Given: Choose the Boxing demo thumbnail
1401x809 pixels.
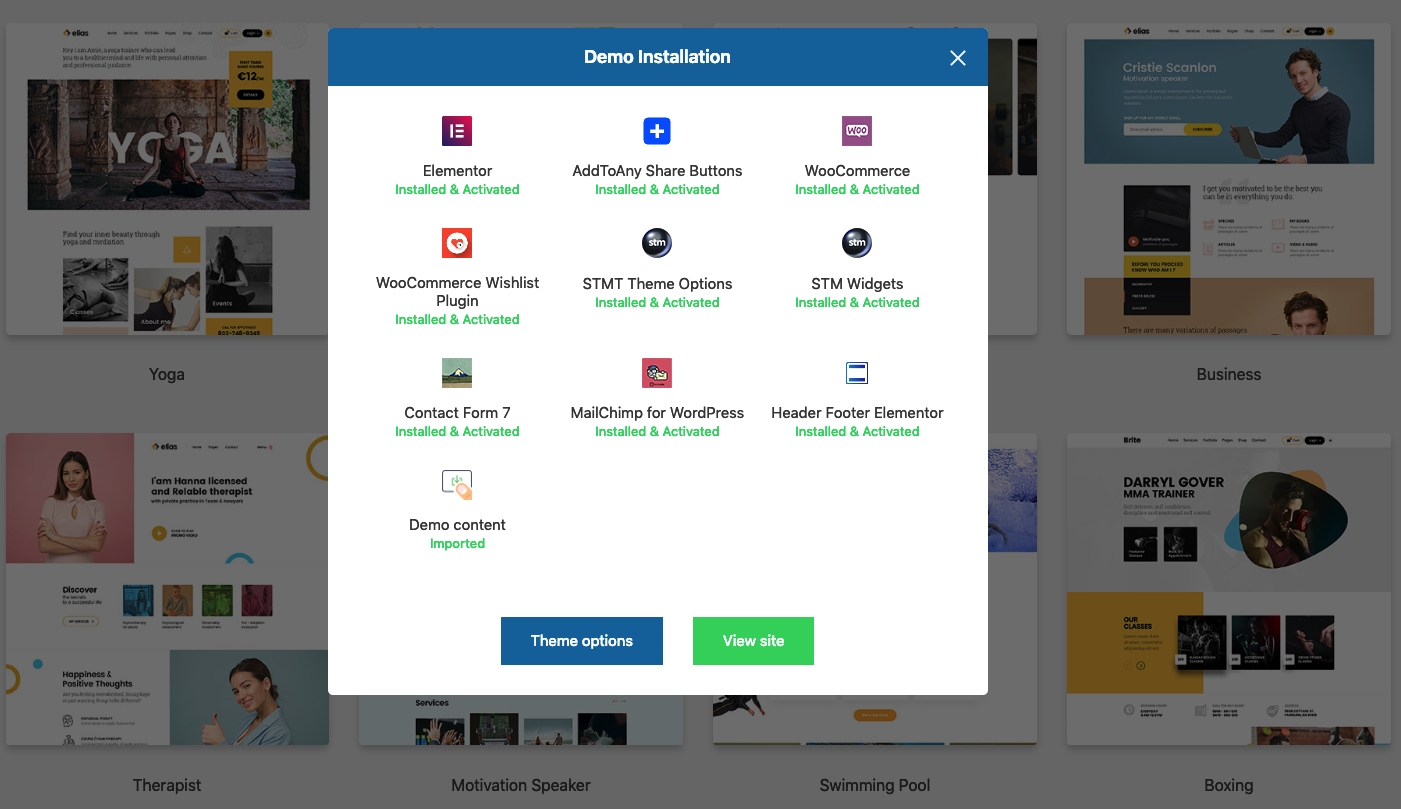Looking at the screenshot, I should point(1228,588).
